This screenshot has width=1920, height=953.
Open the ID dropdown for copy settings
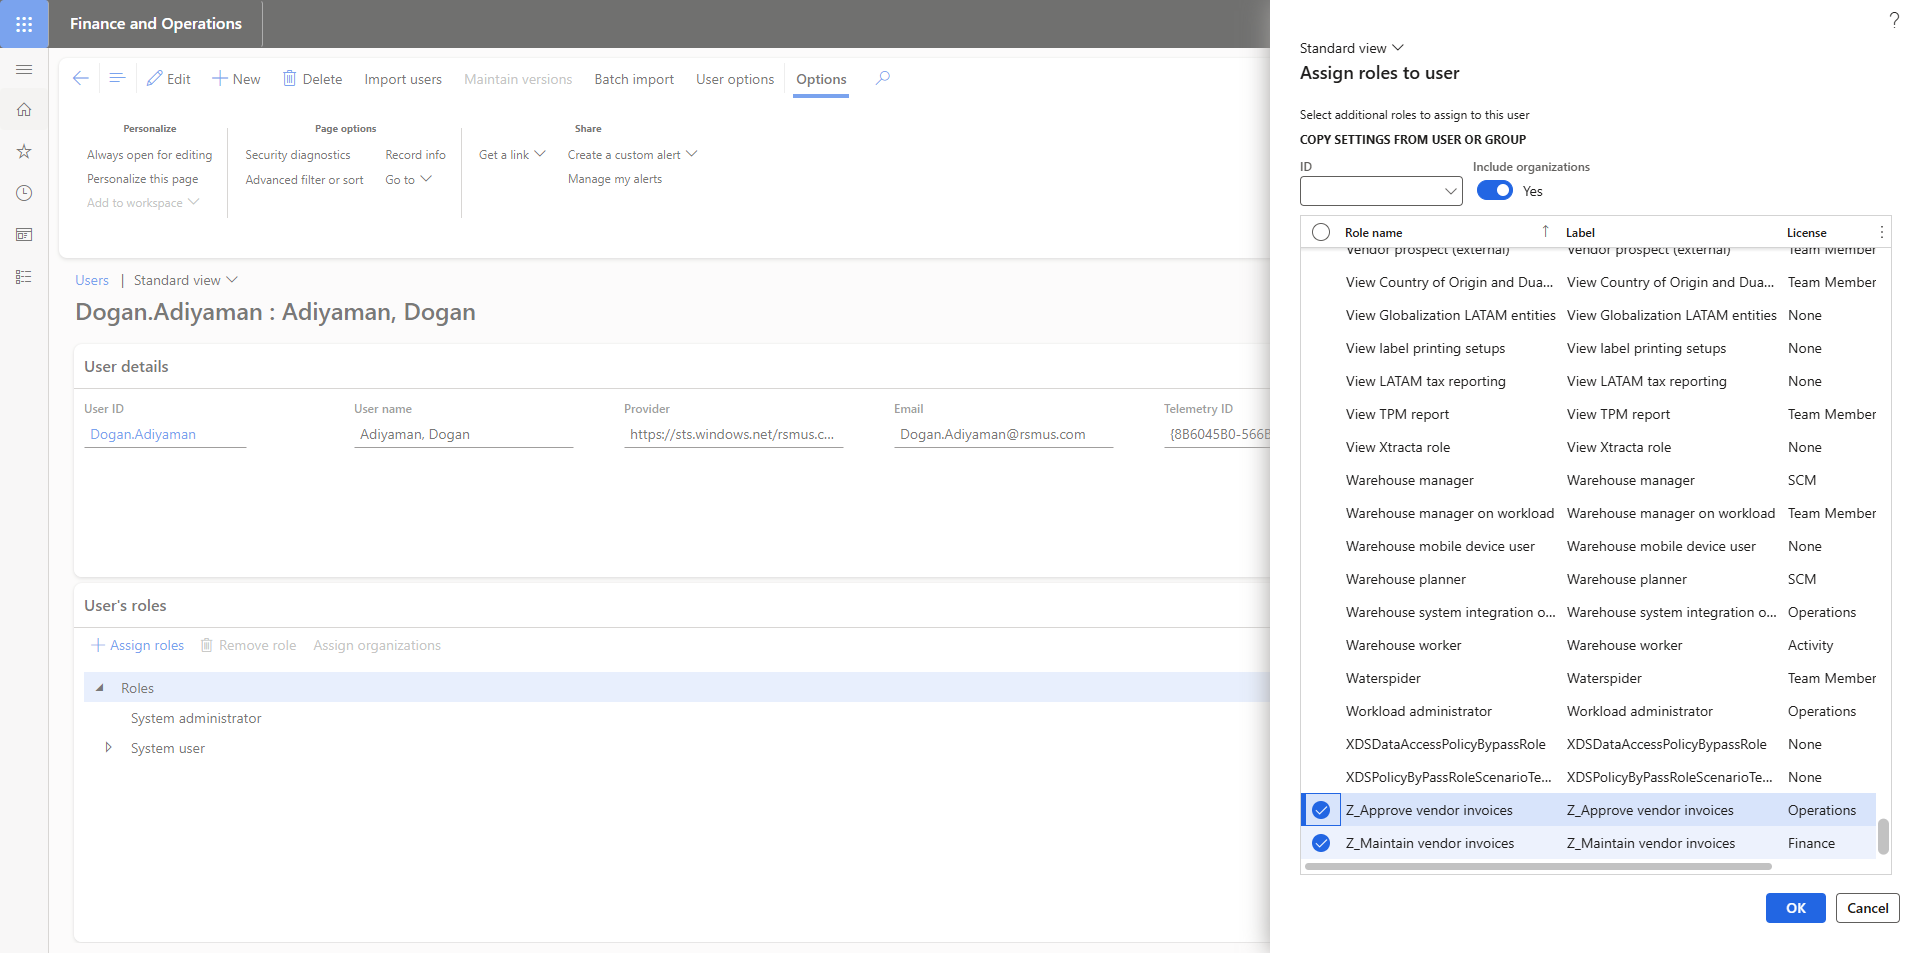coord(1450,191)
